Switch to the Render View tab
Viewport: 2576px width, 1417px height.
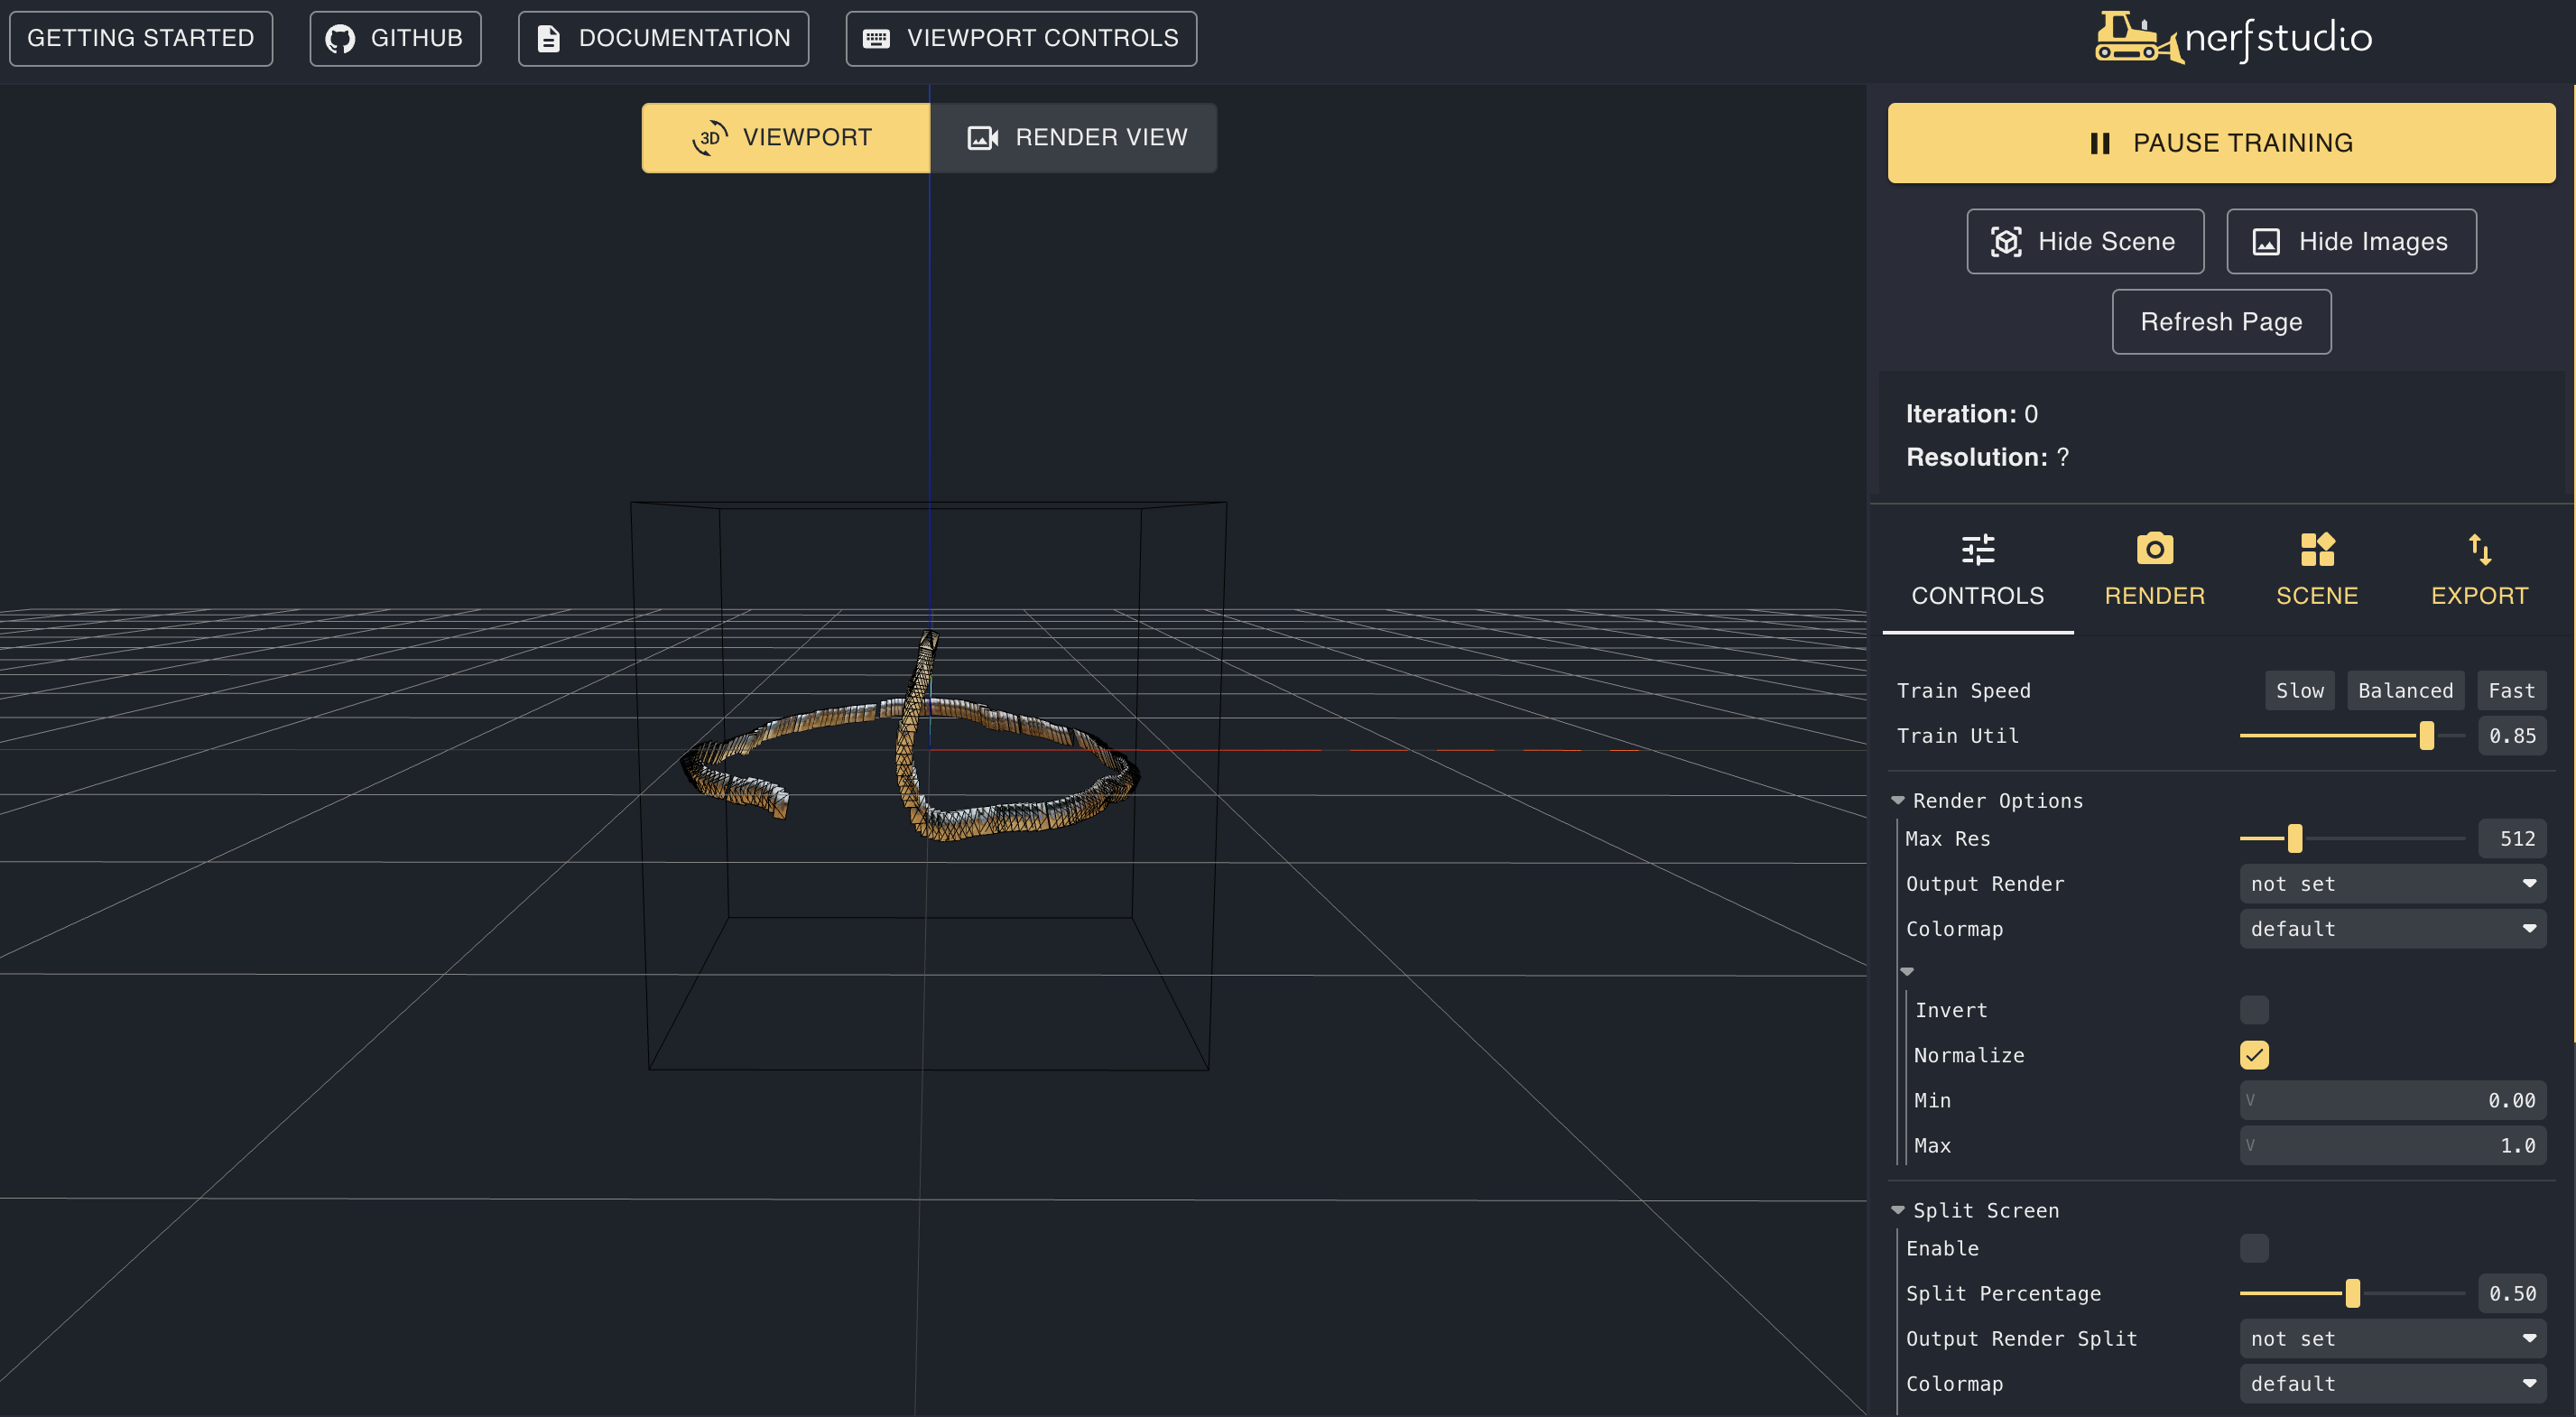[1074, 137]
